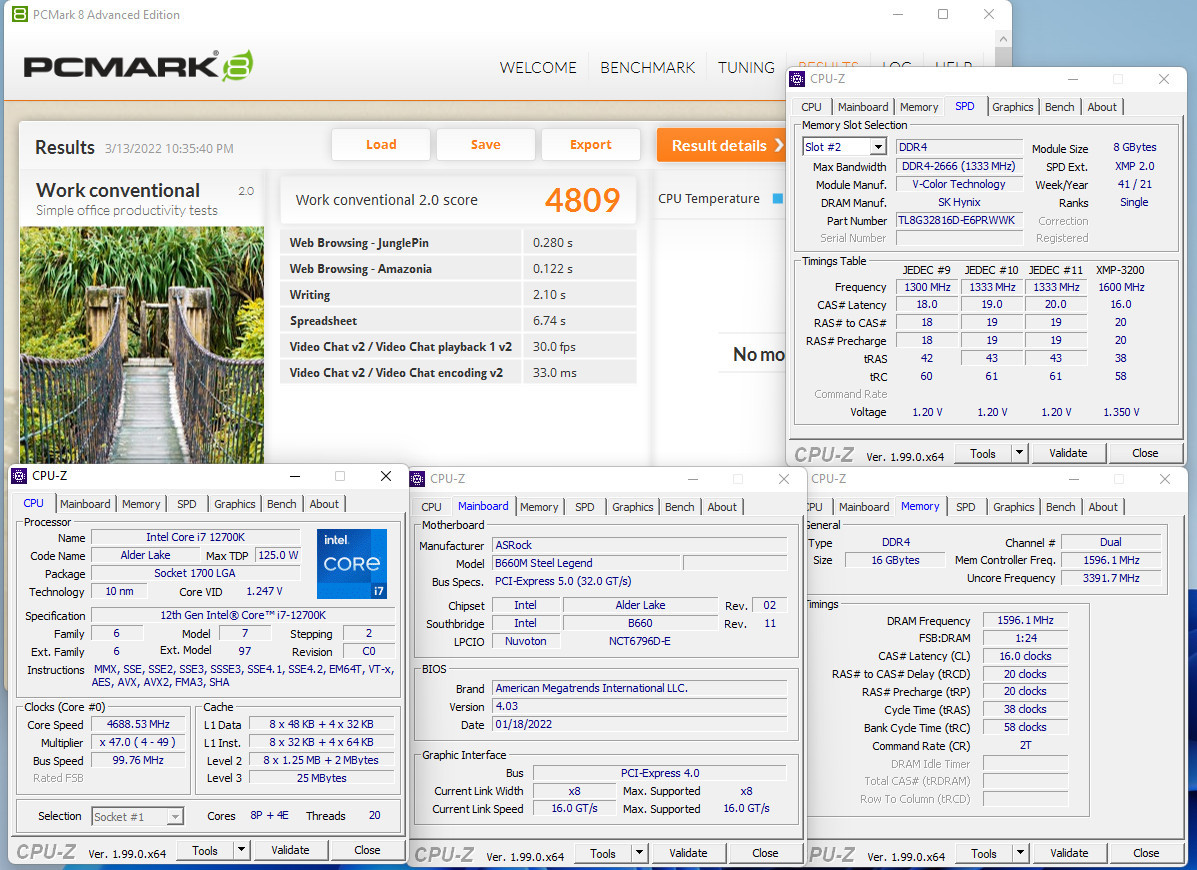This screenshot has height=870, width=1197.
Task: Click the Video Chat encoding v2 row
Action: click(458, 372)
